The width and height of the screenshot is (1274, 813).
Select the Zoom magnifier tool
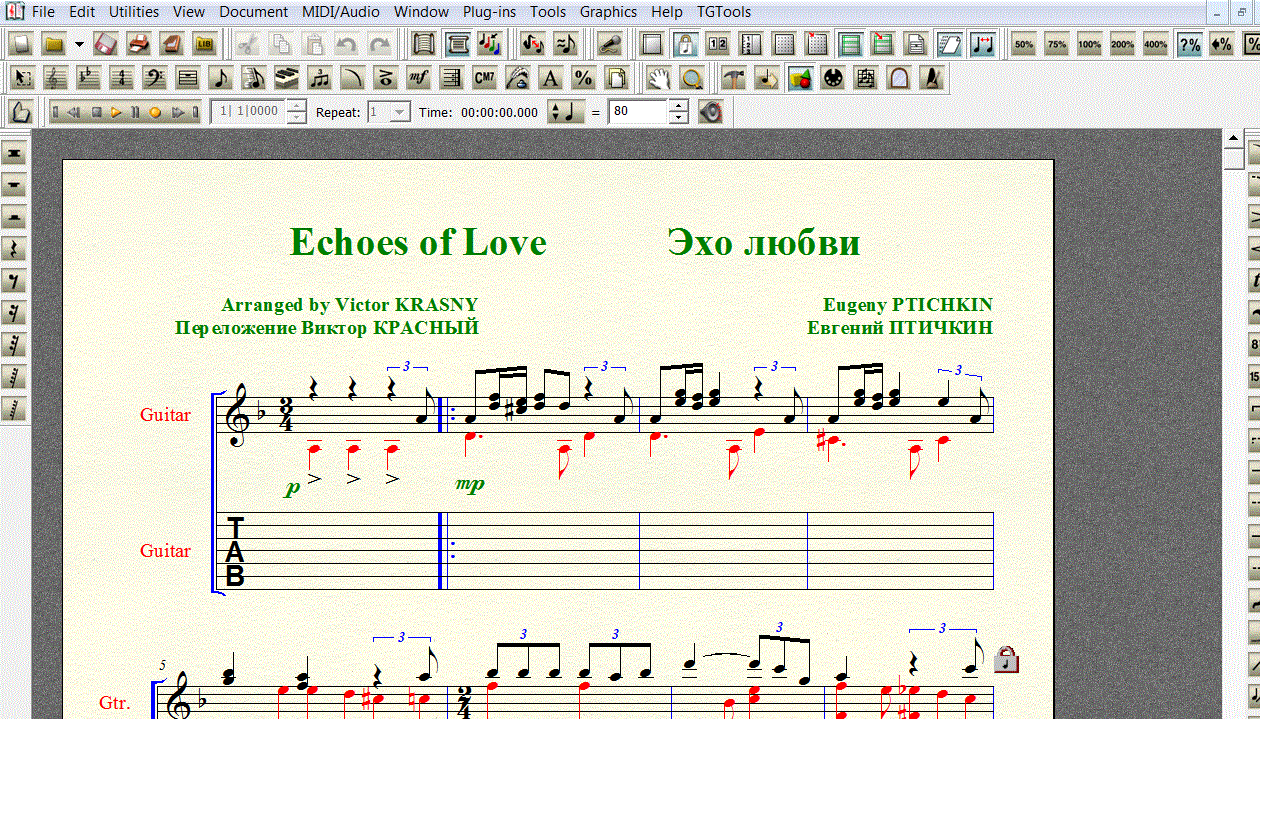(691, 78)
